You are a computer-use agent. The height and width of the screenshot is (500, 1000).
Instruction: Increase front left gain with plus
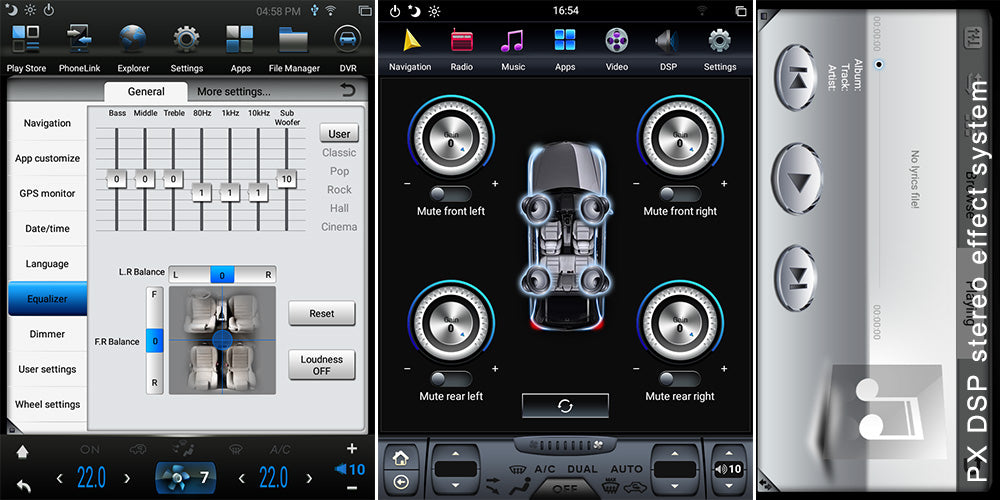tap(495, 184)
